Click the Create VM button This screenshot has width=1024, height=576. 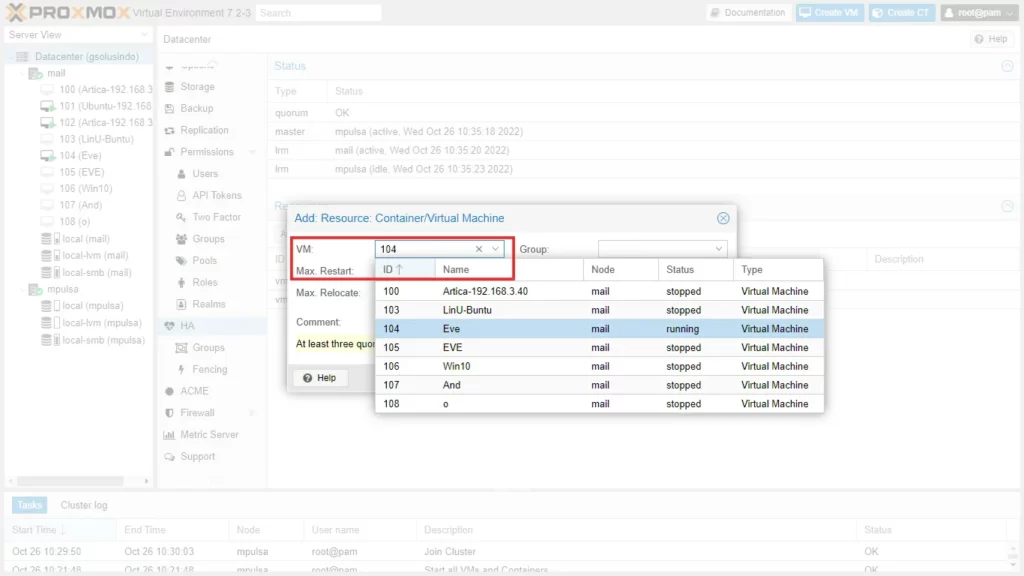pyautogui.click(x=829, y=13)
